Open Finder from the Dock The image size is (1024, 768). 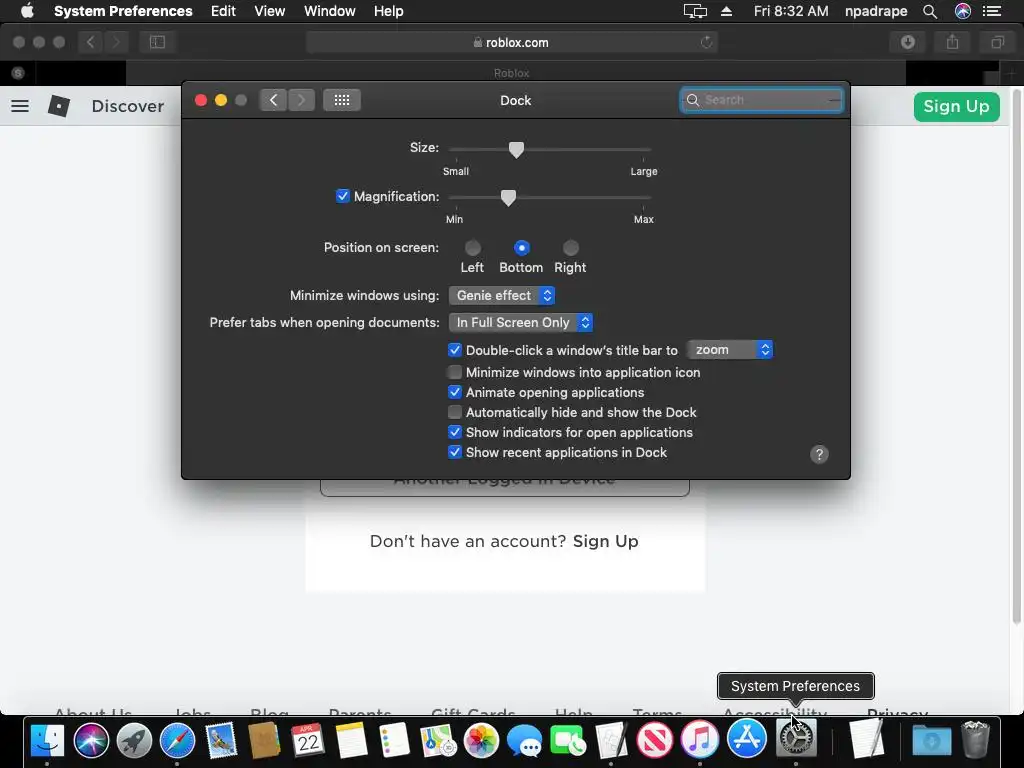click(48, 741)
